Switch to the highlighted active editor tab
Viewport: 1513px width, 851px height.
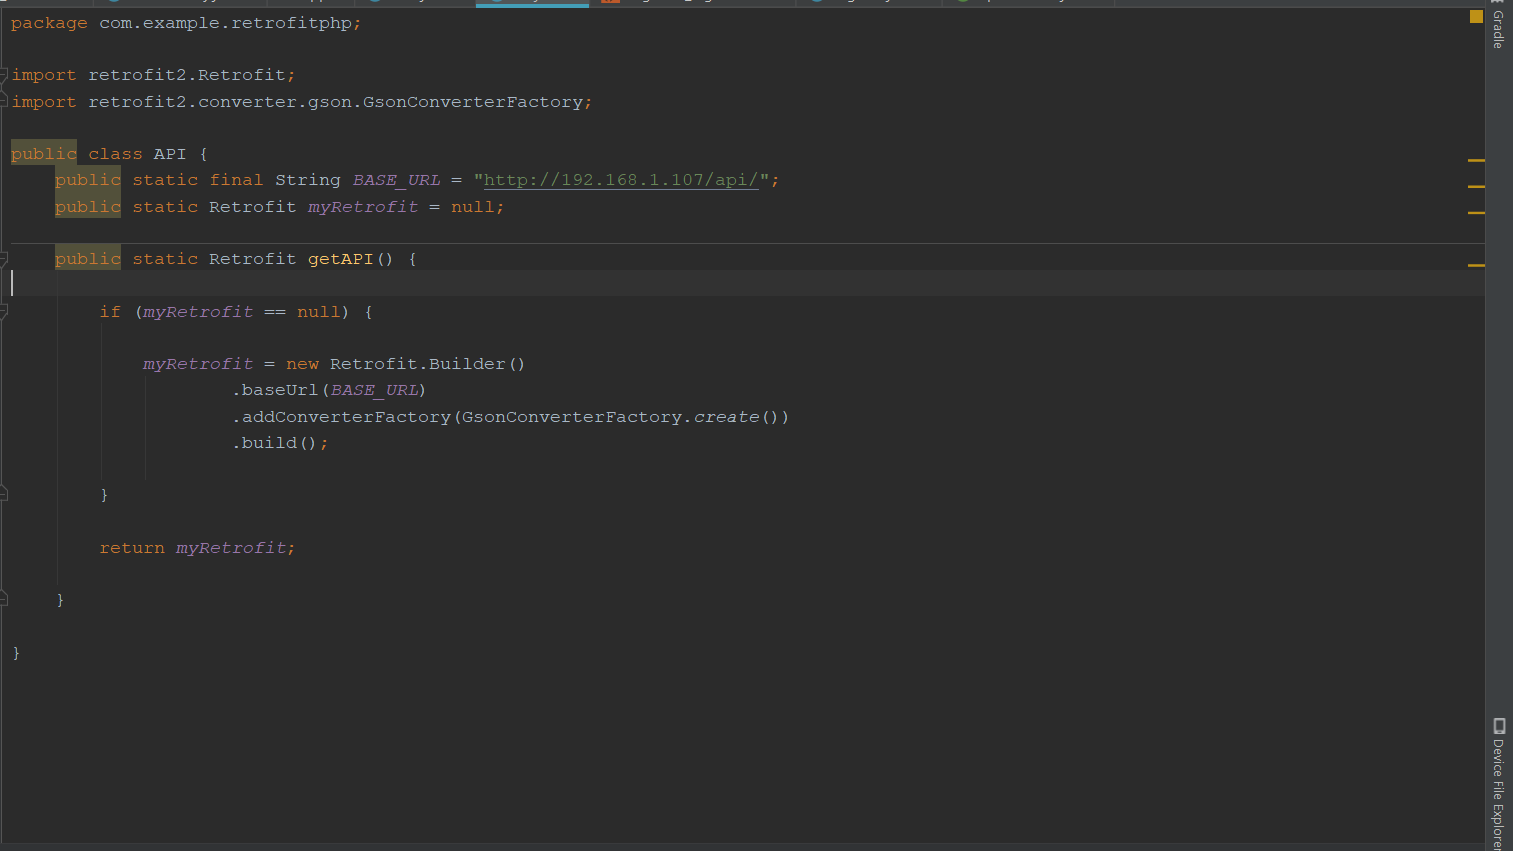pyautogui.click(x=532, y=3)
